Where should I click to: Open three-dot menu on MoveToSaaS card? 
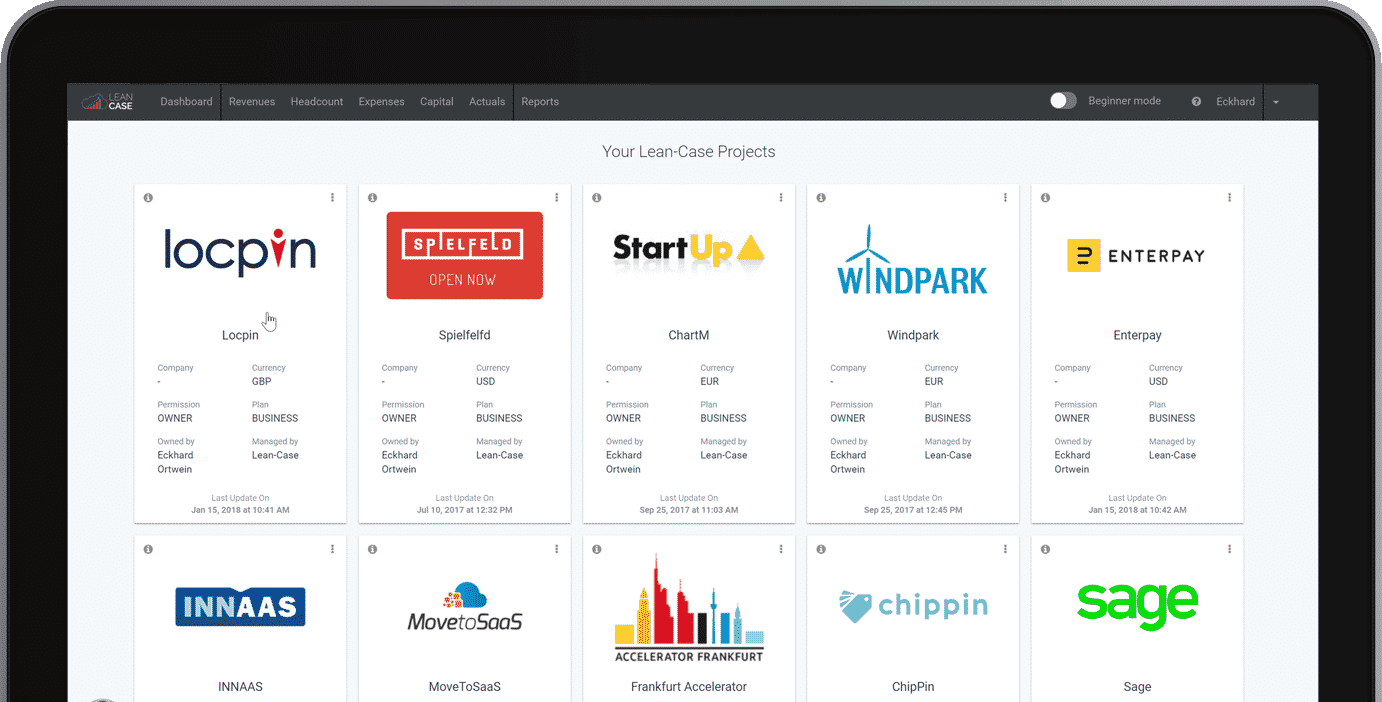click(x=557, y=549)
